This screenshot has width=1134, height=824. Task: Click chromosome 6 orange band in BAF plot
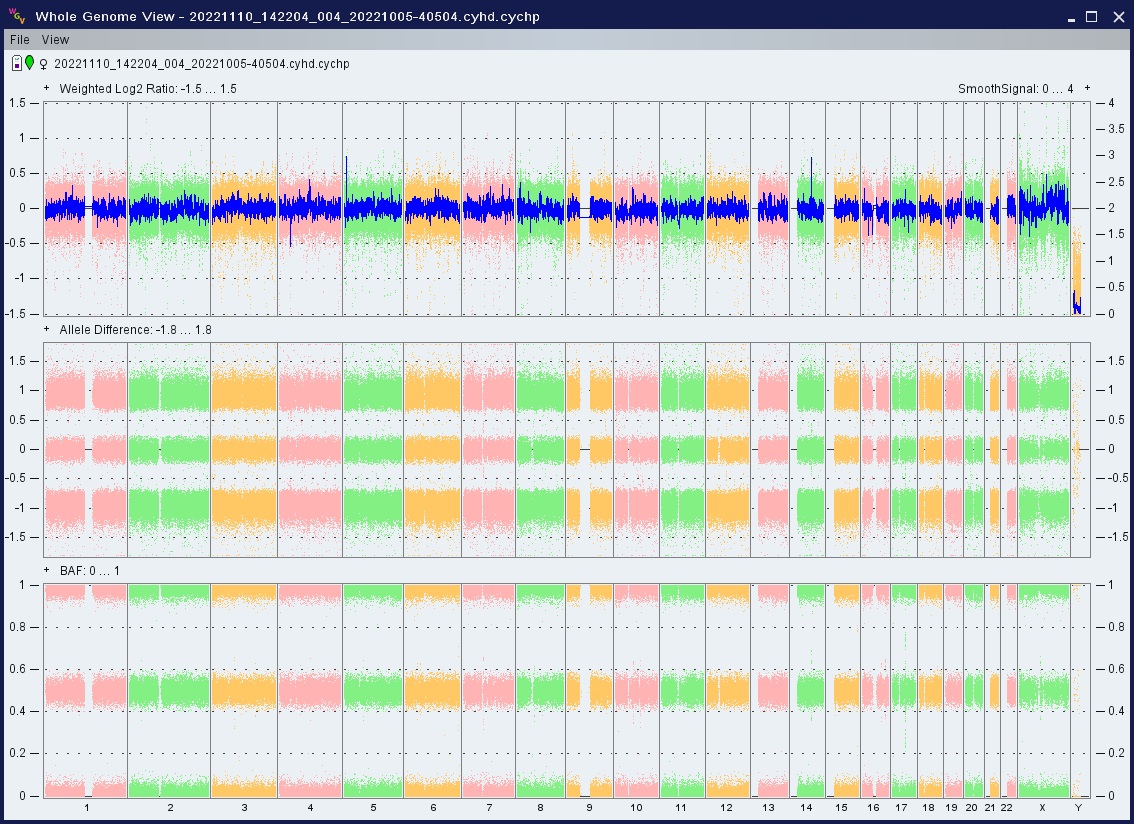[433, 690]
